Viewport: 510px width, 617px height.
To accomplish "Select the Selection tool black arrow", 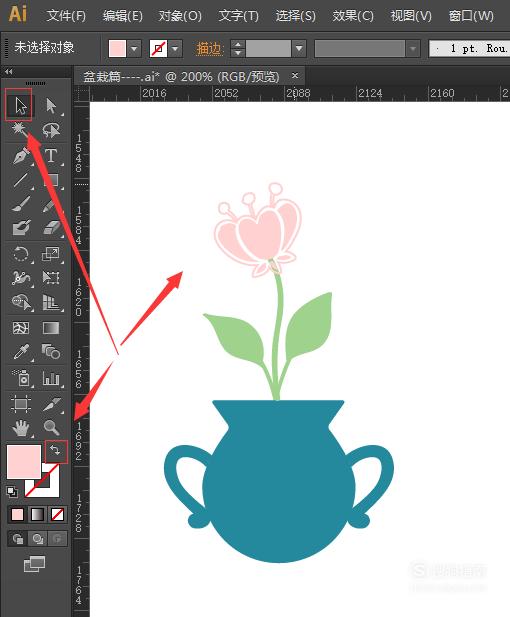I will coord(20,105).
